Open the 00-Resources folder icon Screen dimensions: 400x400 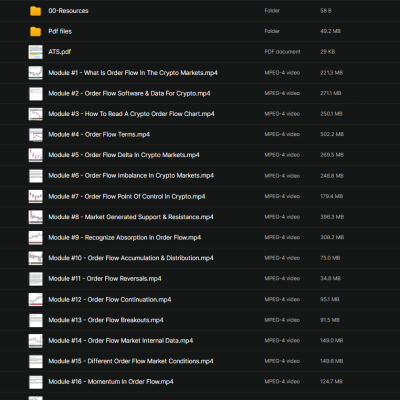pyautogui.click(x=35, y=11)
